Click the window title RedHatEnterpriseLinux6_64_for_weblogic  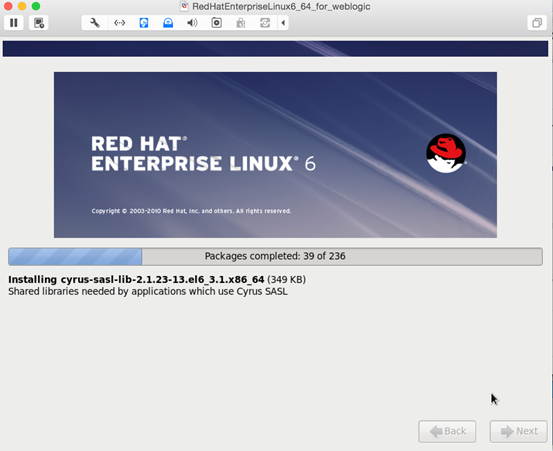click(x=281, y=6)
